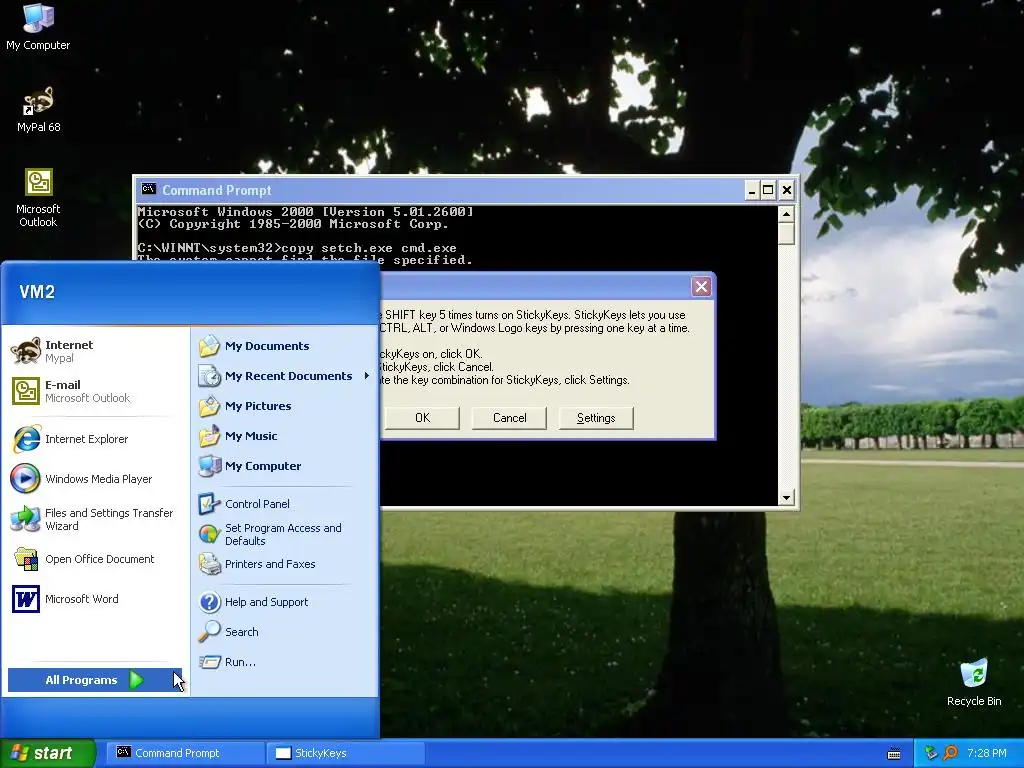Open Microsoft Outlook desktop icon
This screenshot has width=1024, height=768.
pyautogui.click(x=38, y=197)
